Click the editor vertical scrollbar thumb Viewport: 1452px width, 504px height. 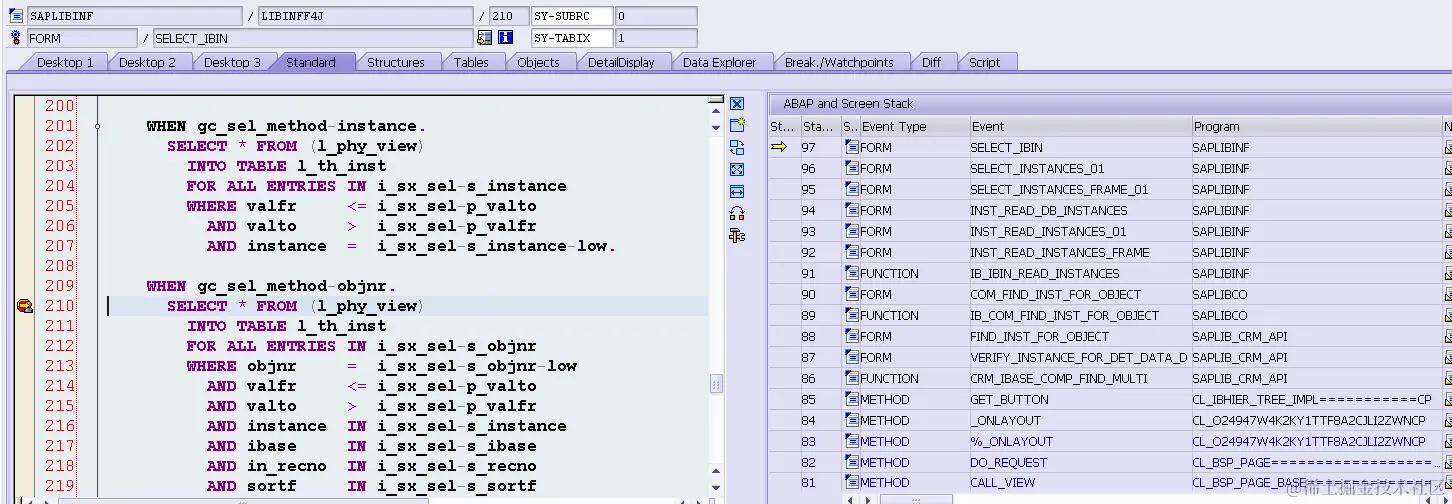pyautogui.click(x=715, y=384)
